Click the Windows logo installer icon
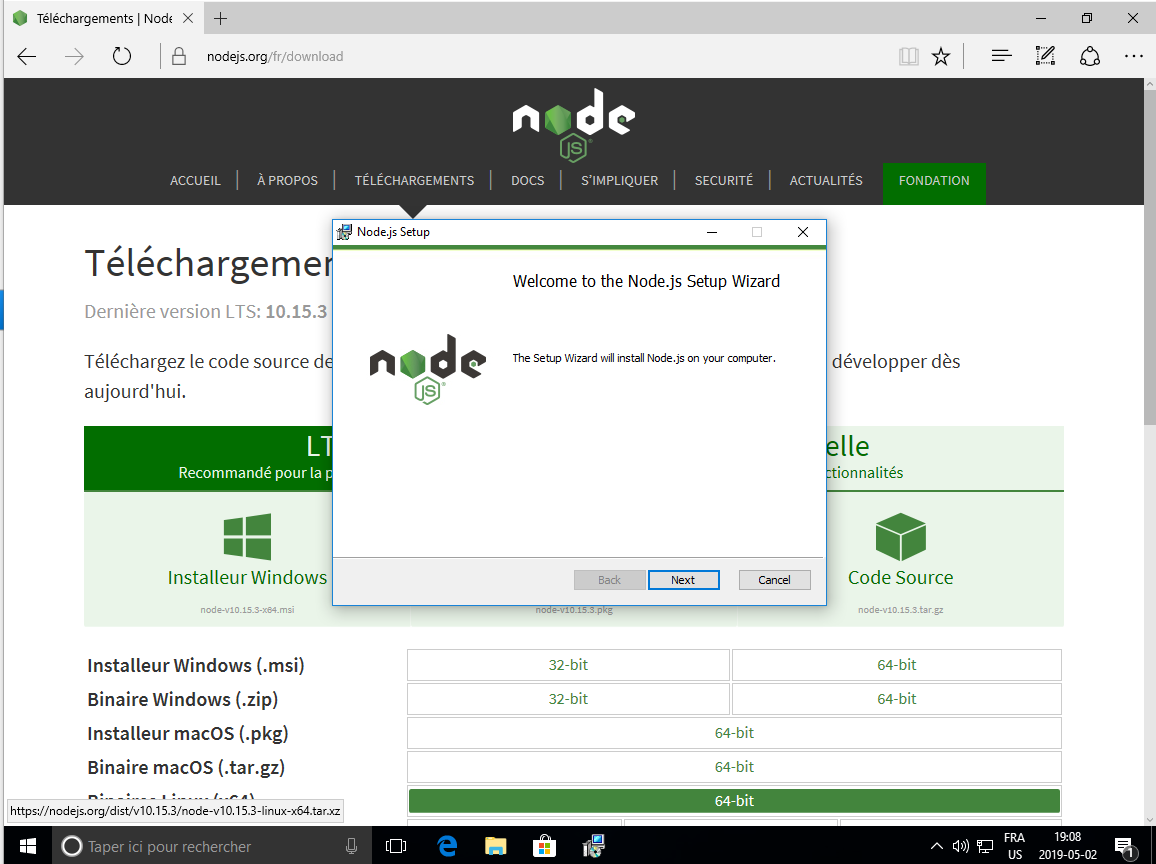 247,537
